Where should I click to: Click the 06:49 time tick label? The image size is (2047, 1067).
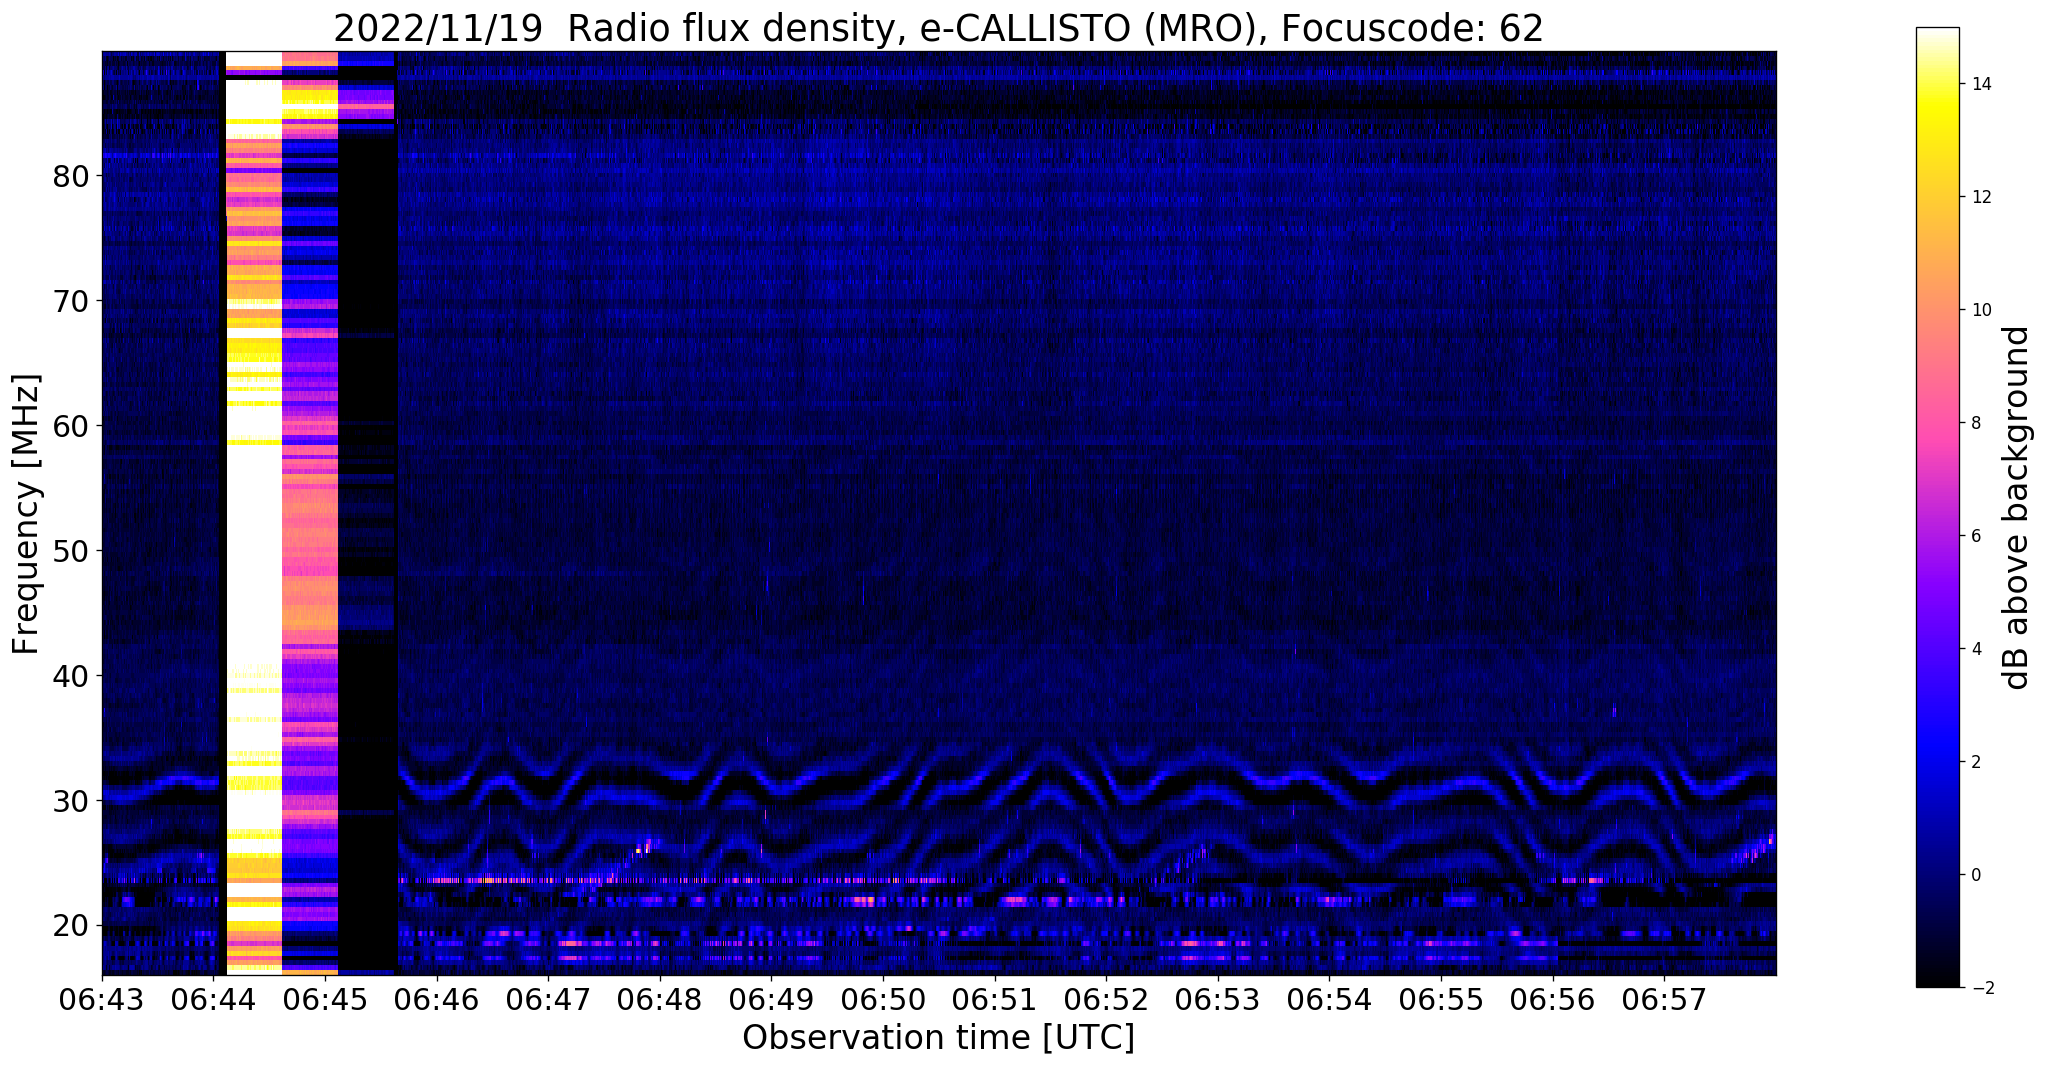point(771,998)
